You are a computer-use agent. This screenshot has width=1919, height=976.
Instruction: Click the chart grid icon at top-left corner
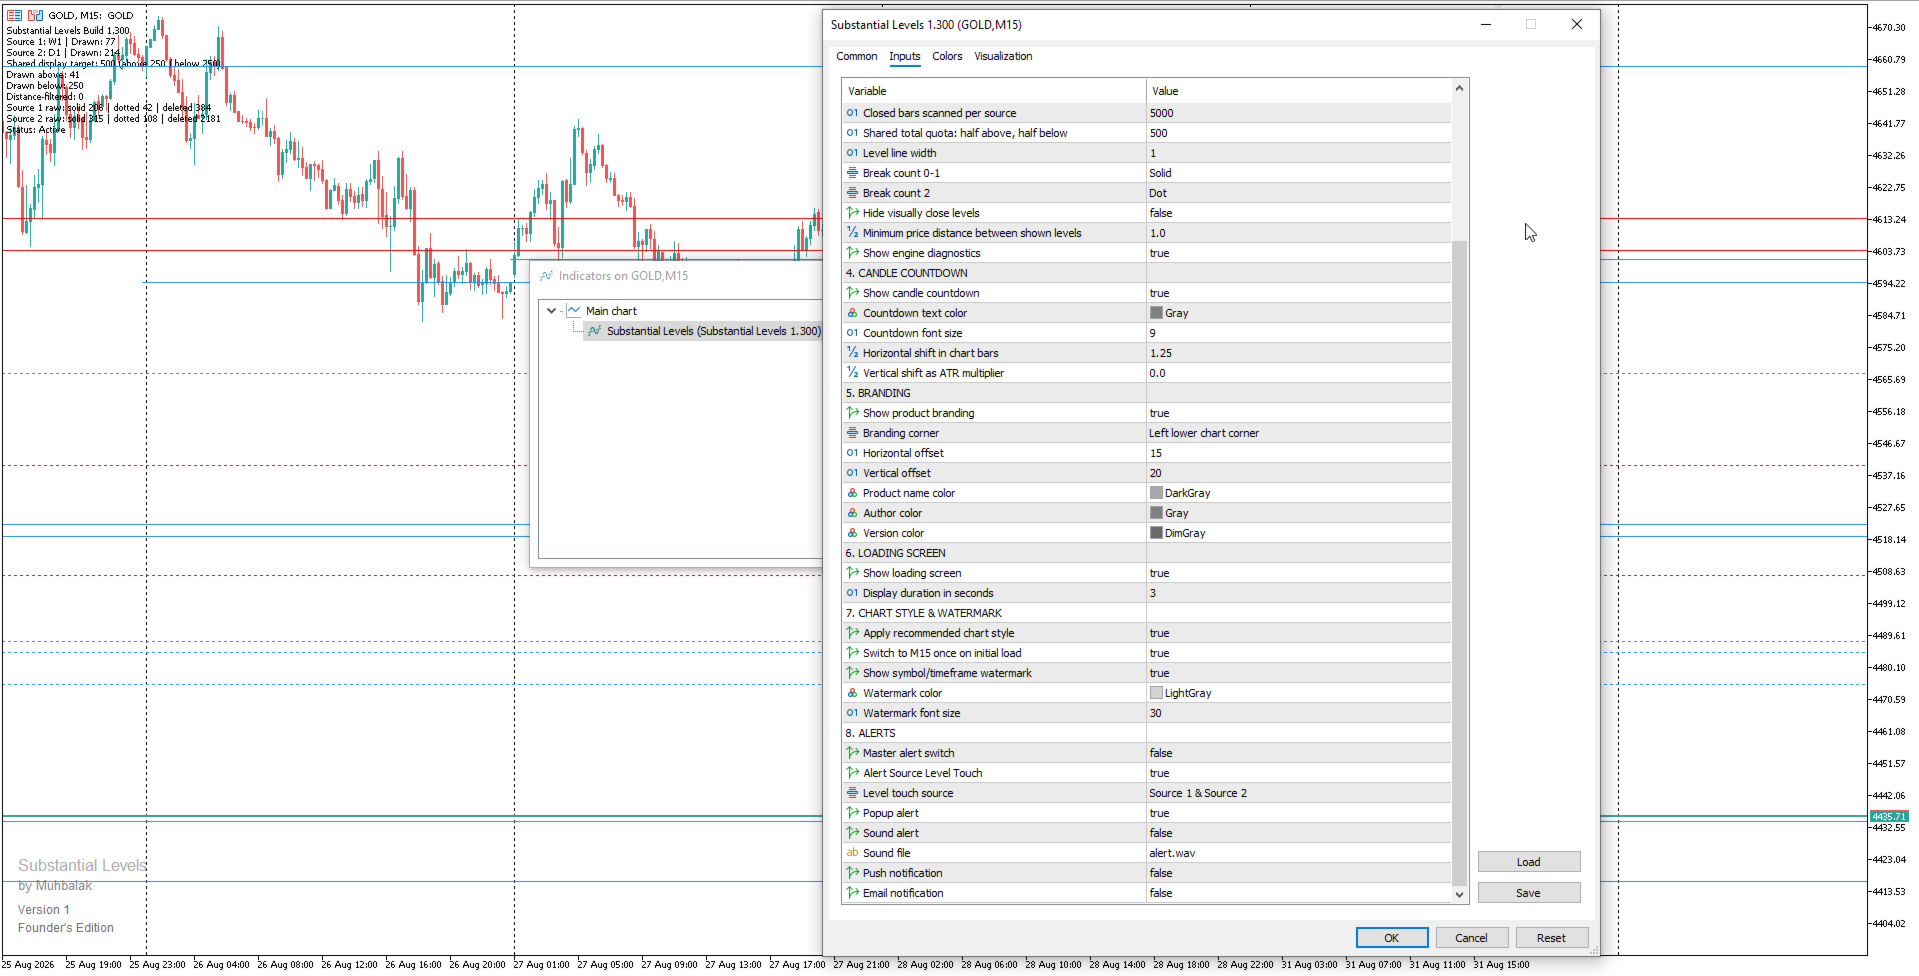[x=14, y=15]
